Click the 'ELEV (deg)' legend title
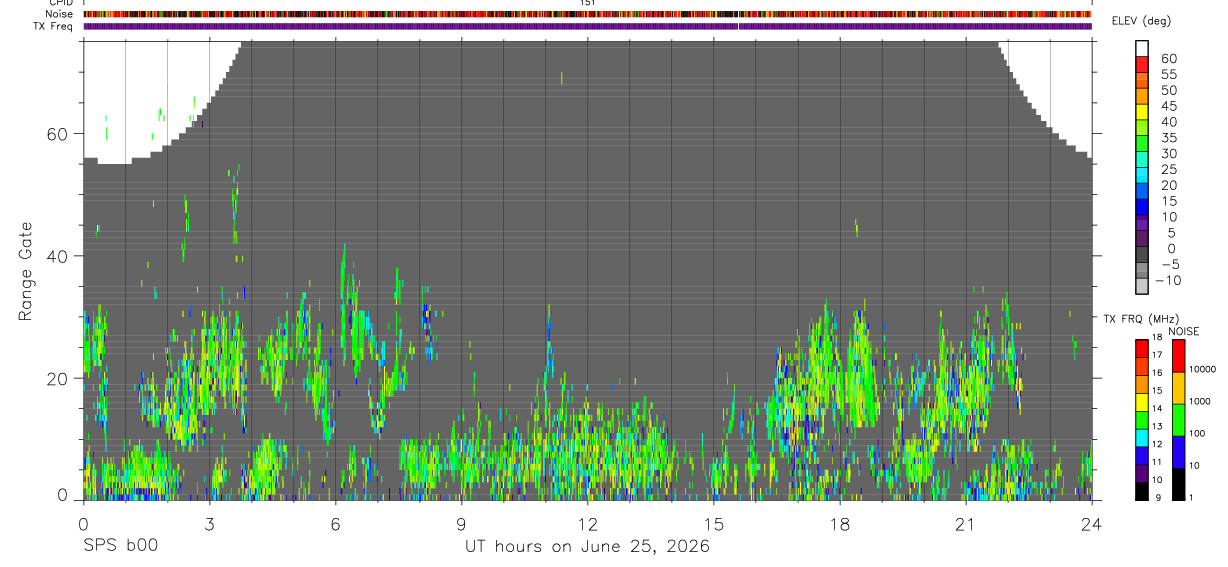 (x=1142, y=21)
